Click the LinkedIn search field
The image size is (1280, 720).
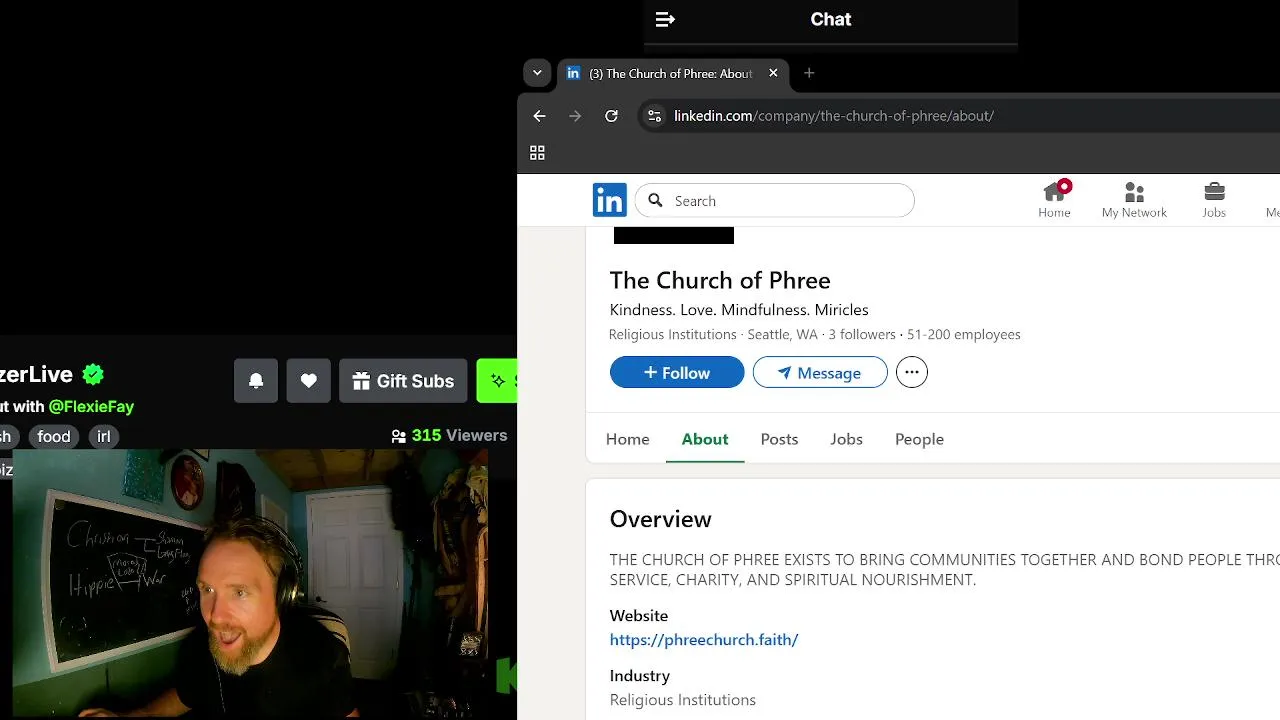(x=775, y=200)
